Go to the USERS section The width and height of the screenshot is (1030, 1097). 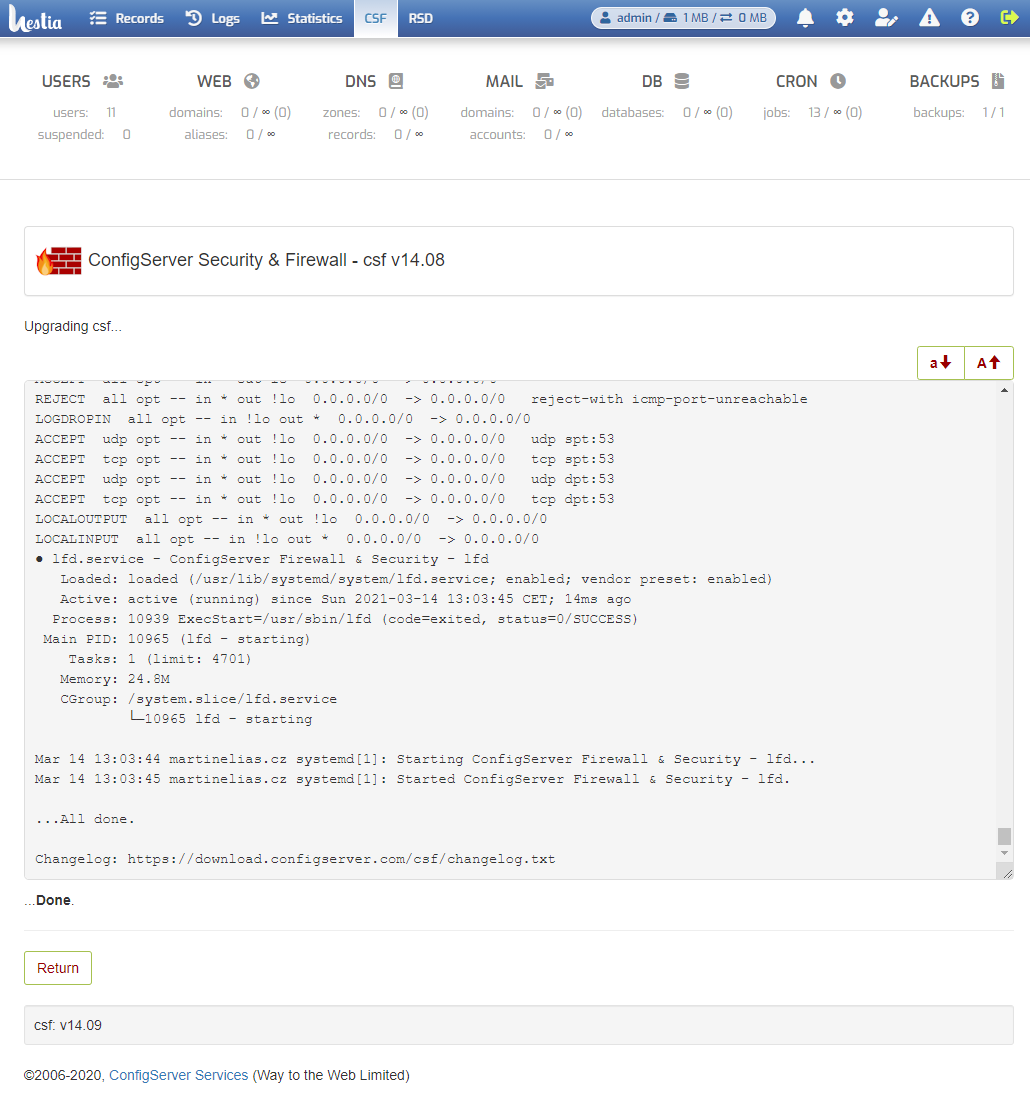[x=66, y=81]
